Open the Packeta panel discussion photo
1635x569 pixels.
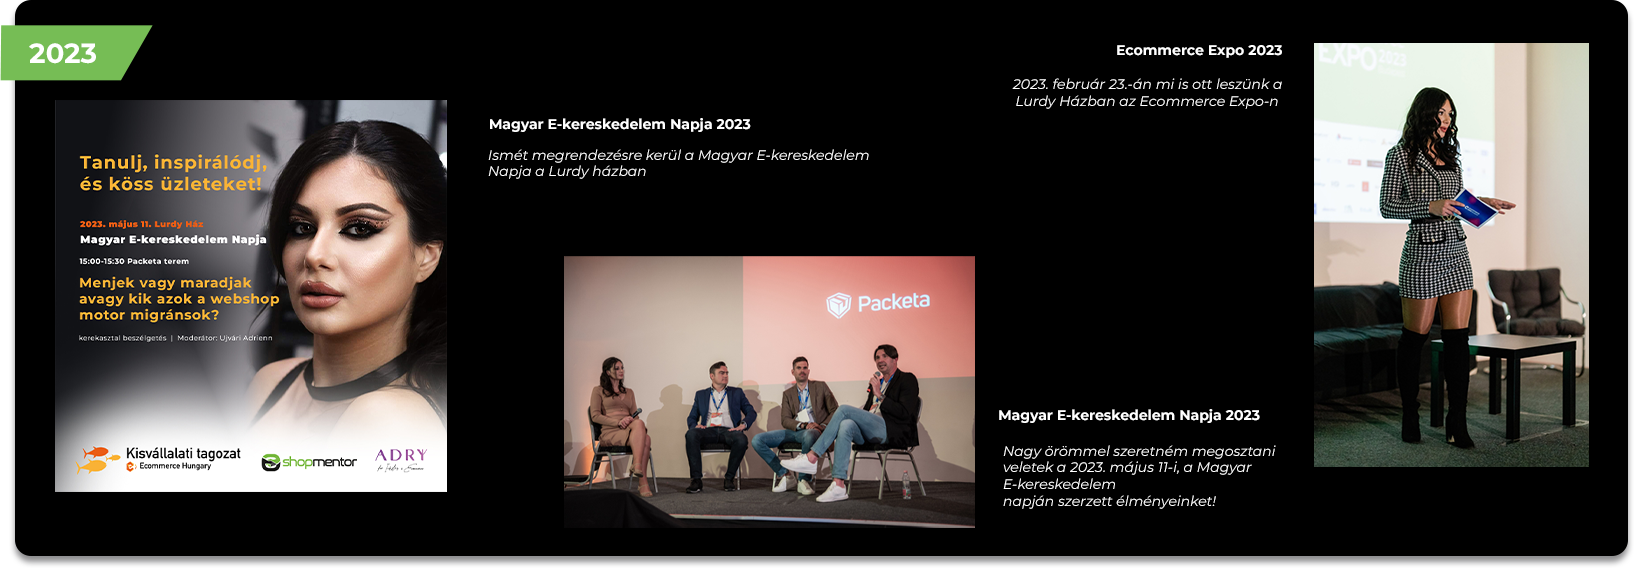click(769, 392)
